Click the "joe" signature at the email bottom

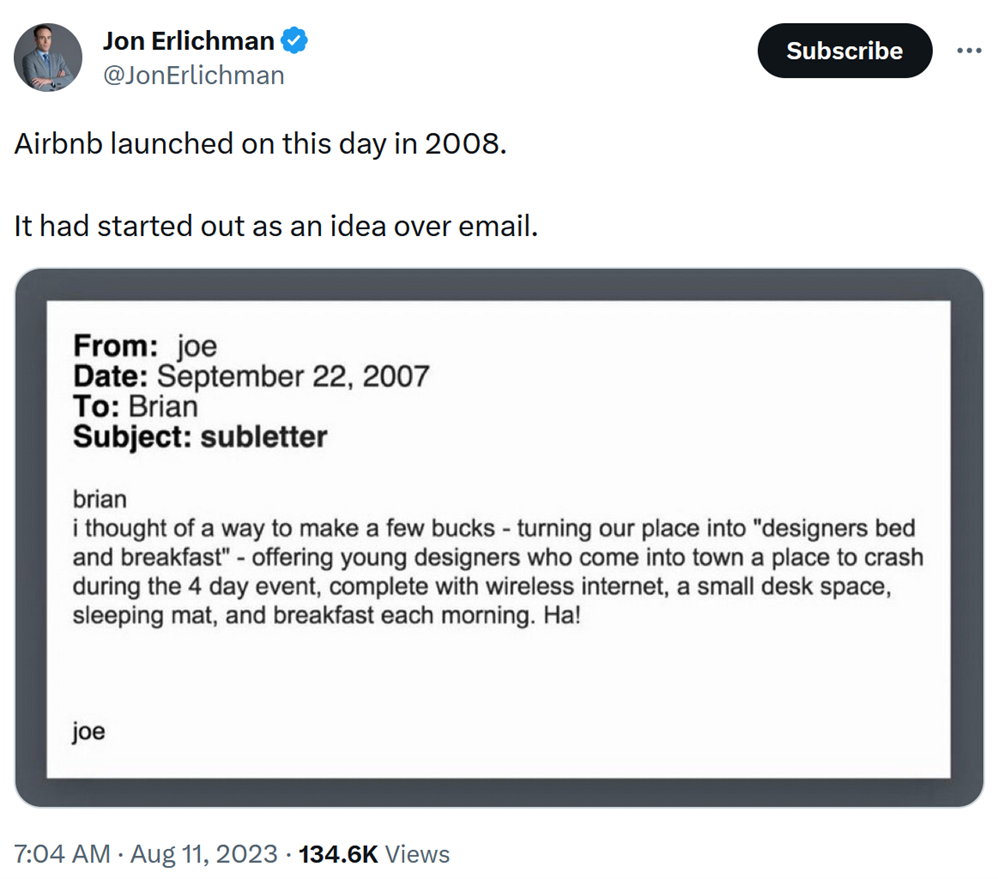coord(89,731)
